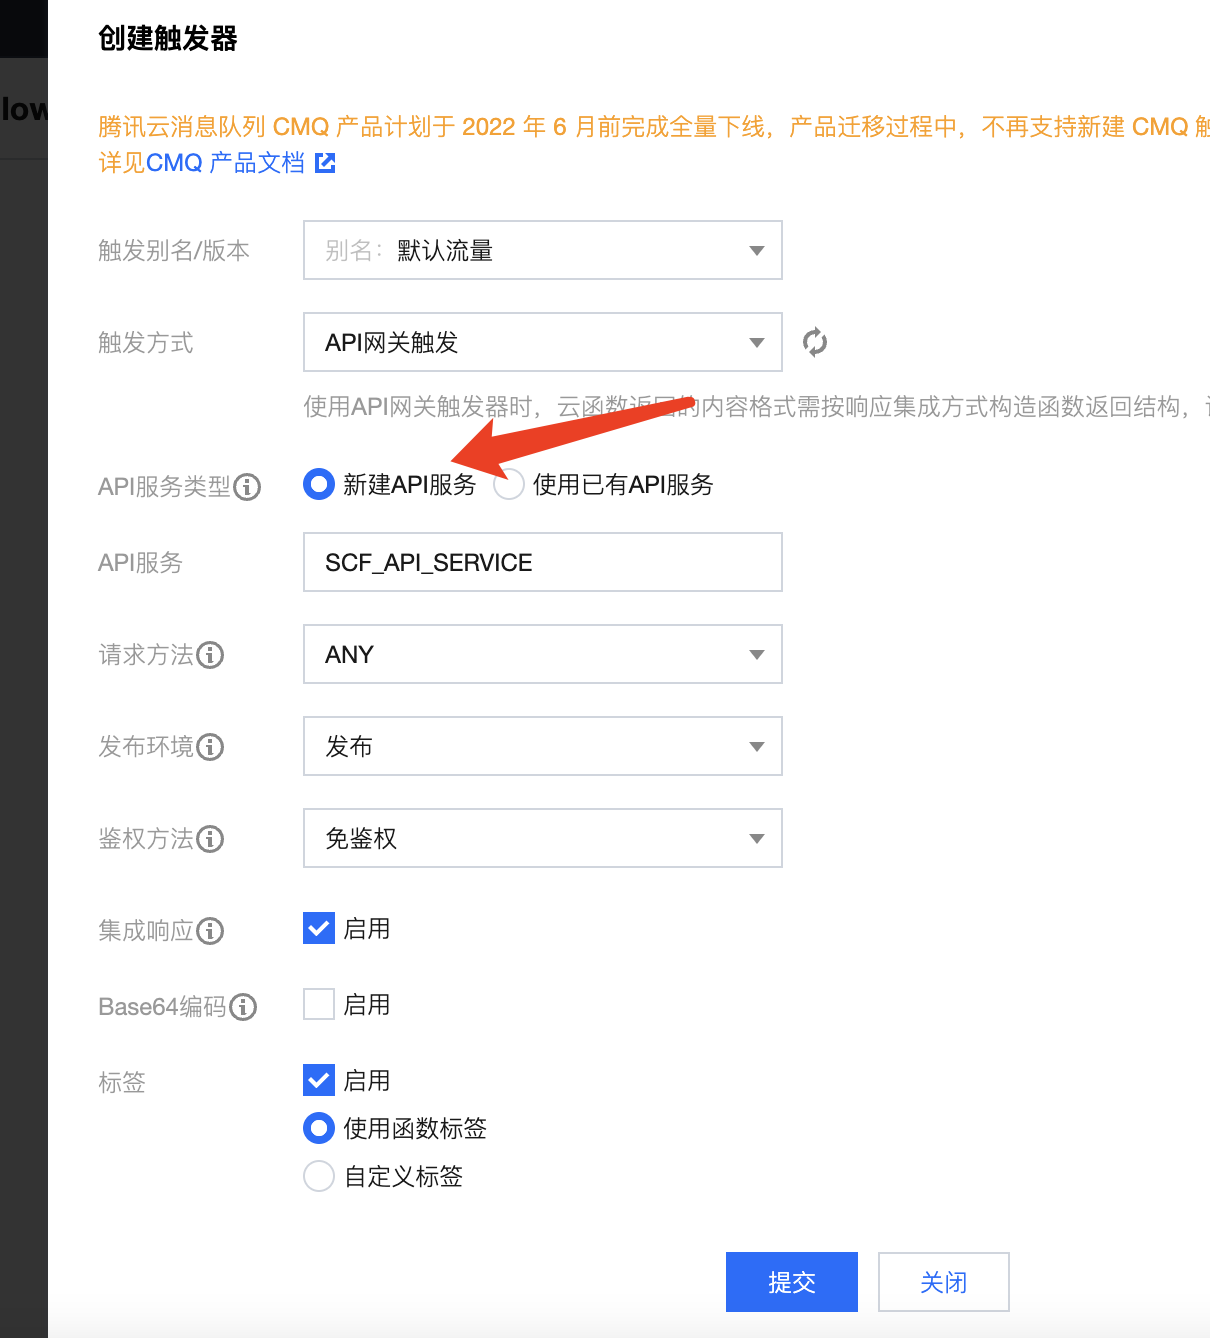This screenshot has height=1338, width=1210.
Task: Select the 使用函数标签 radio button
Action: (x=318, y=1128)
